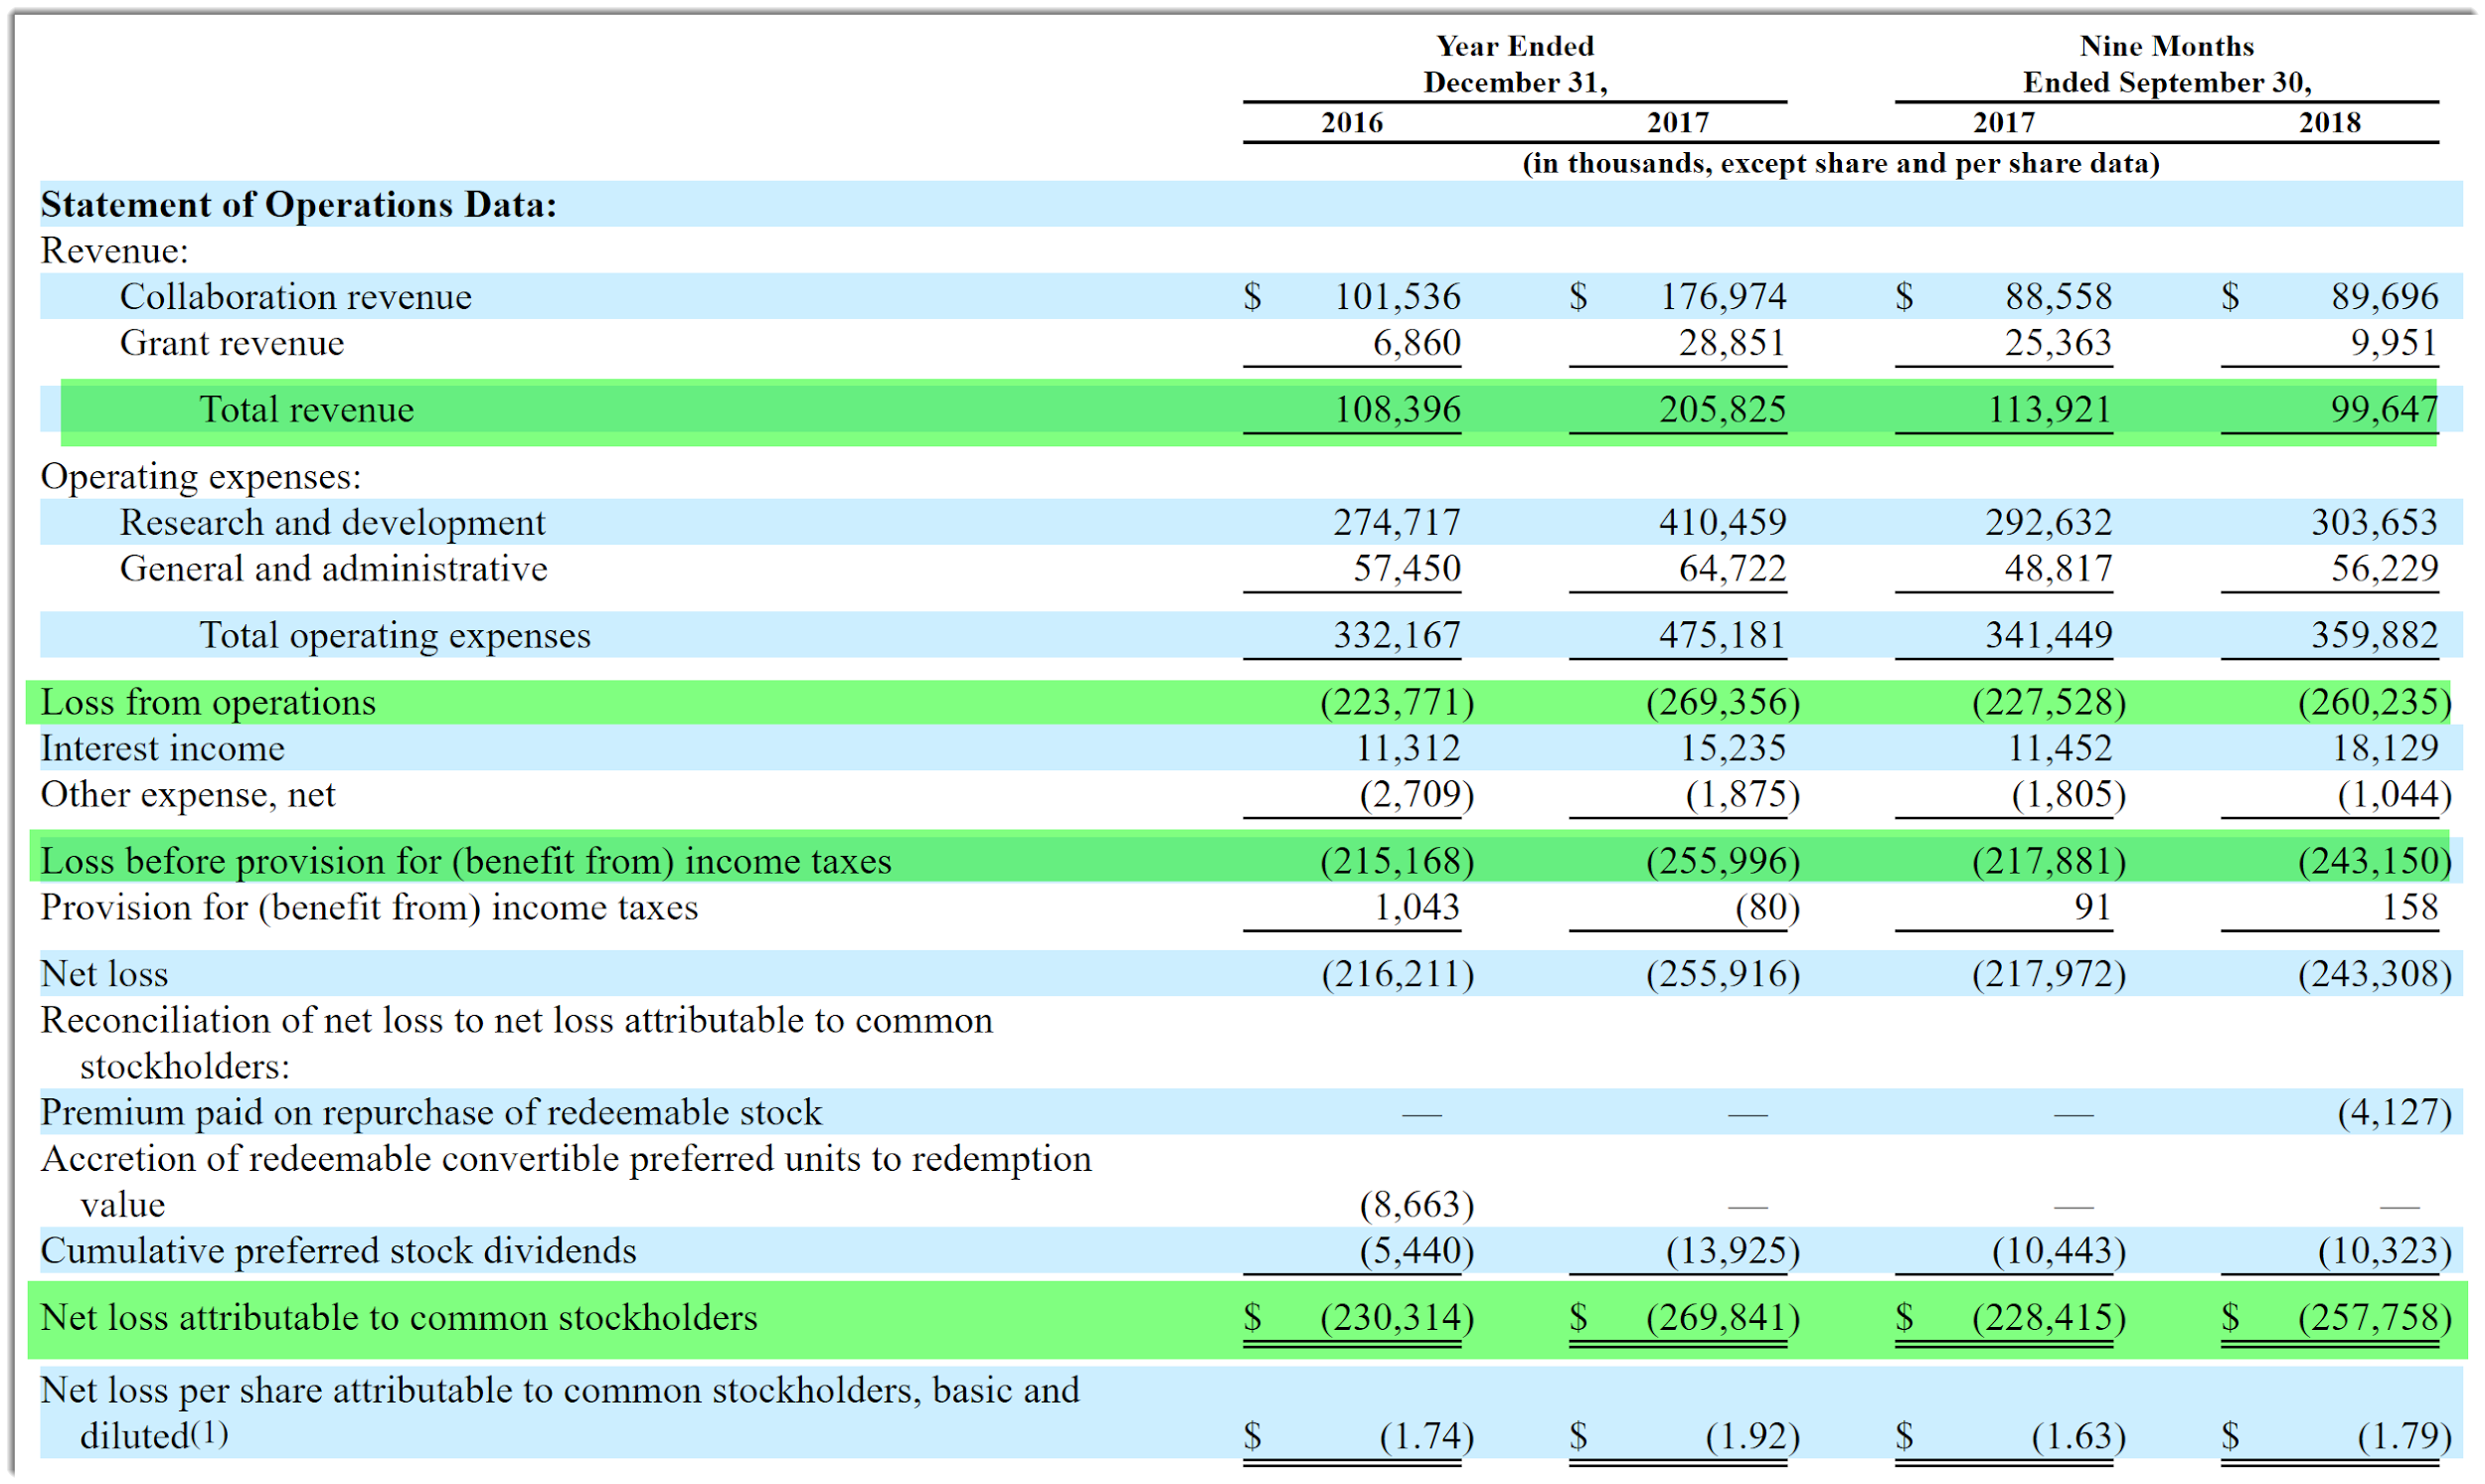Image resolution: width=2485 pixels, height=1484 pixels.
Task: Click the income tax benefit value (80)
Action: coord(1767,908)
